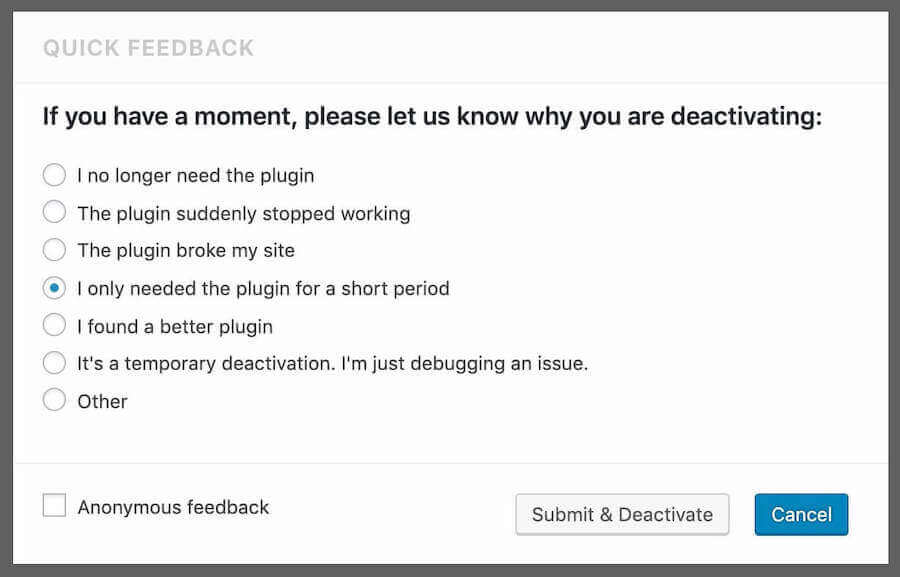Screen dimensions: 900x577
Task: Click the "Anonymous feedback" label text
Action: point(173,508)
